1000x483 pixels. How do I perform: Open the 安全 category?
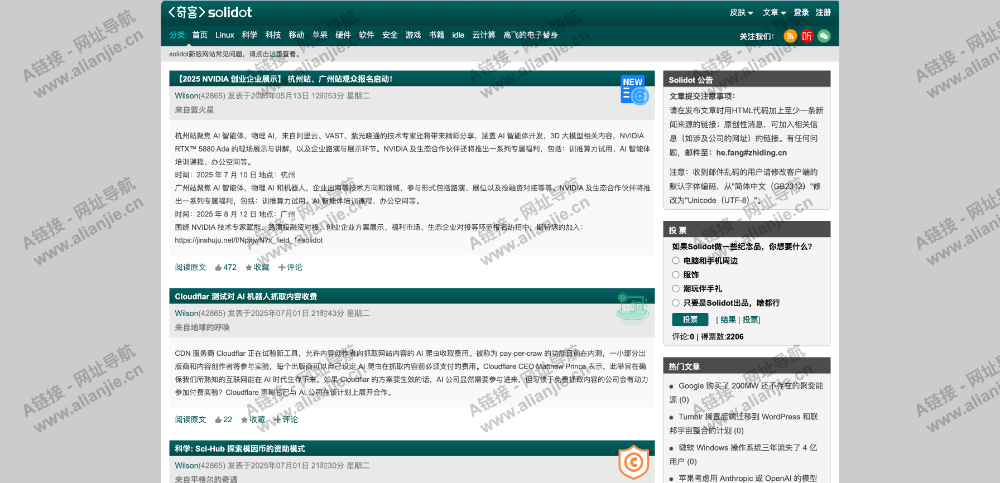pos(390,35)
